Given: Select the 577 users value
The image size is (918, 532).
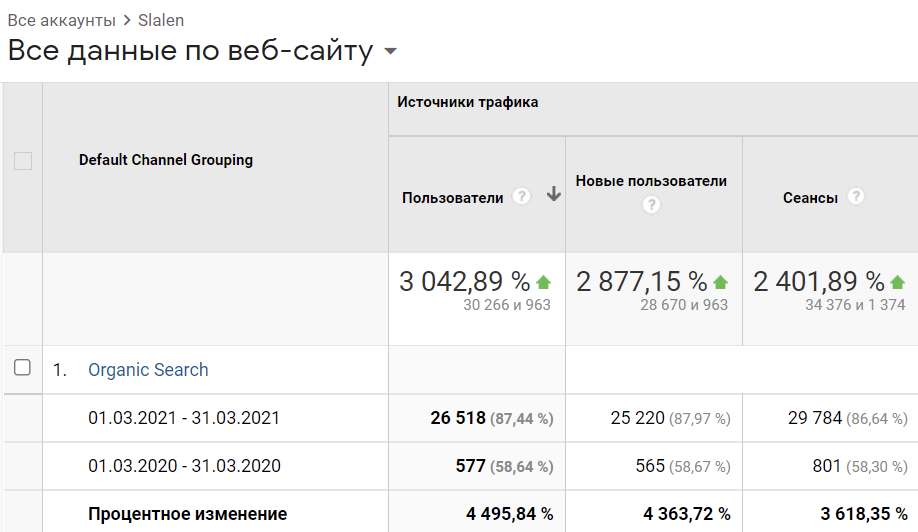Looking at the screenshot, I should pos(471,466).
